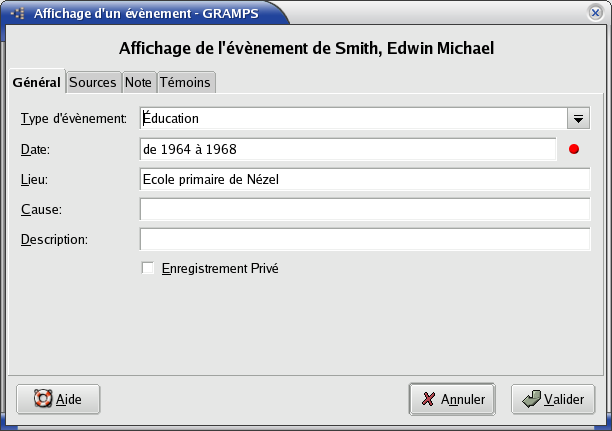Click the empty Cause input field

[365, 210]
